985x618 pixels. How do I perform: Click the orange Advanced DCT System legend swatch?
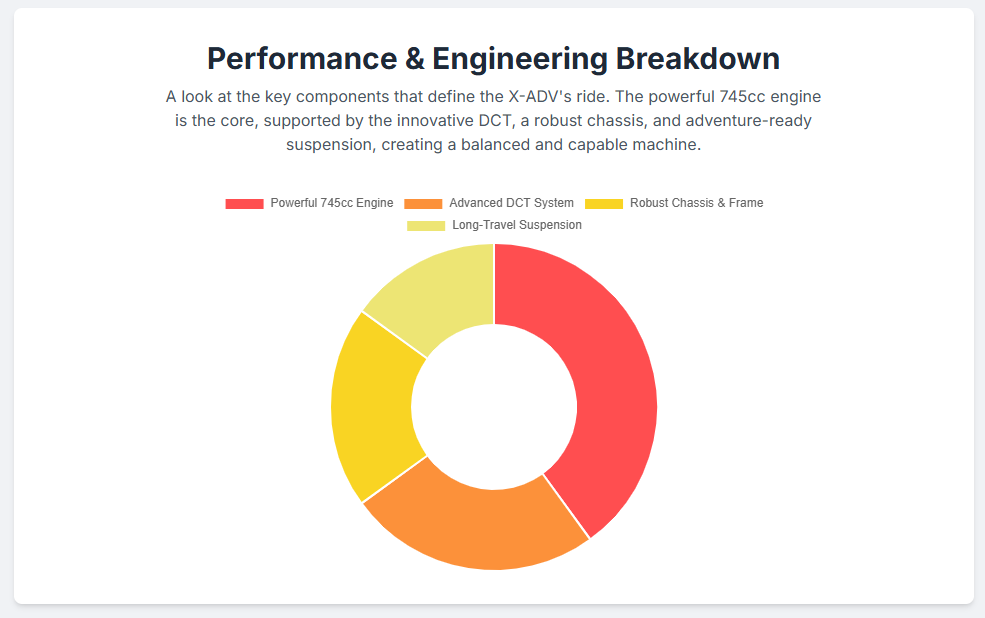point(423,203)
